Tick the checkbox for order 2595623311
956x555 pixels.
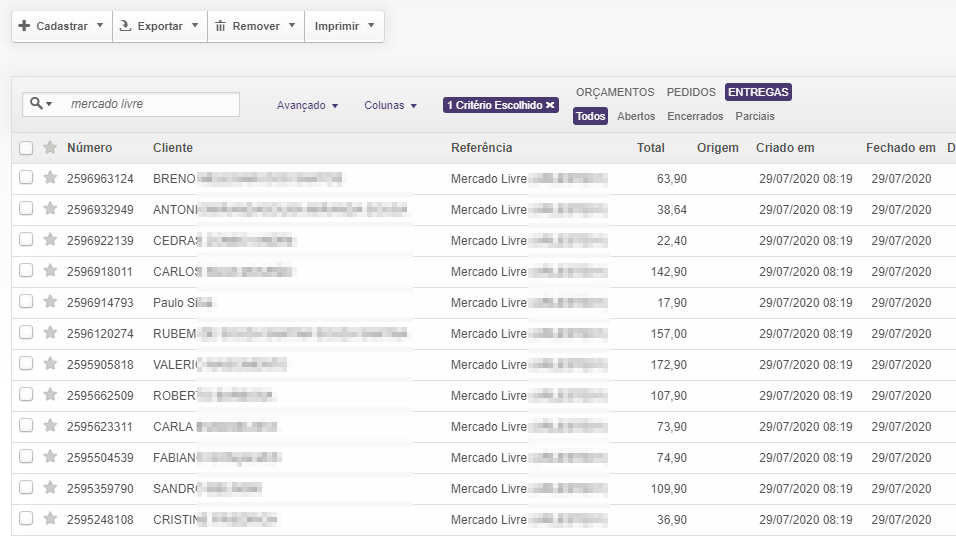[26, 426]
